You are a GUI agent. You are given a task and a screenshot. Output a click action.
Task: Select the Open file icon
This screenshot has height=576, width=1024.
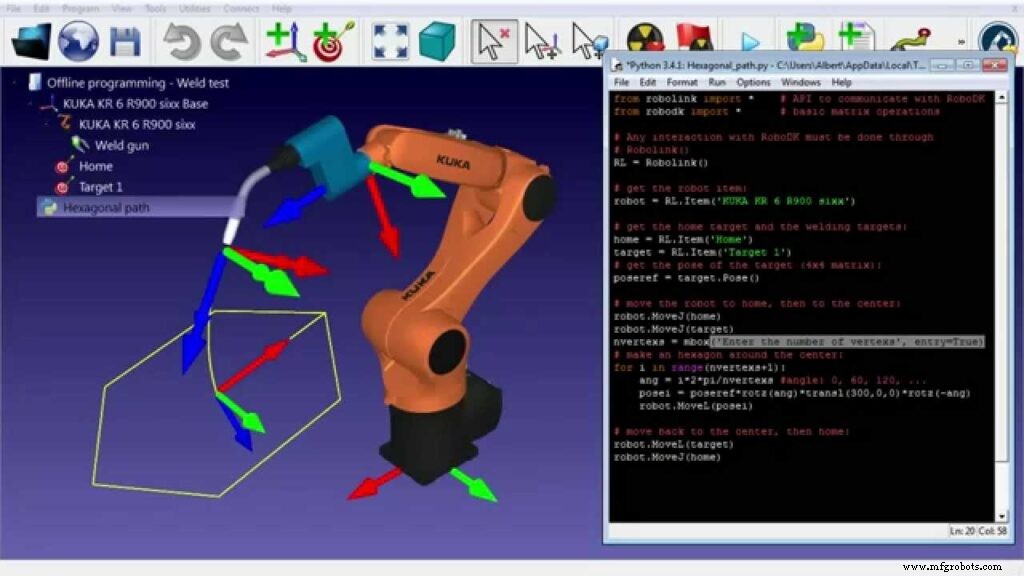tap(30, 40)
